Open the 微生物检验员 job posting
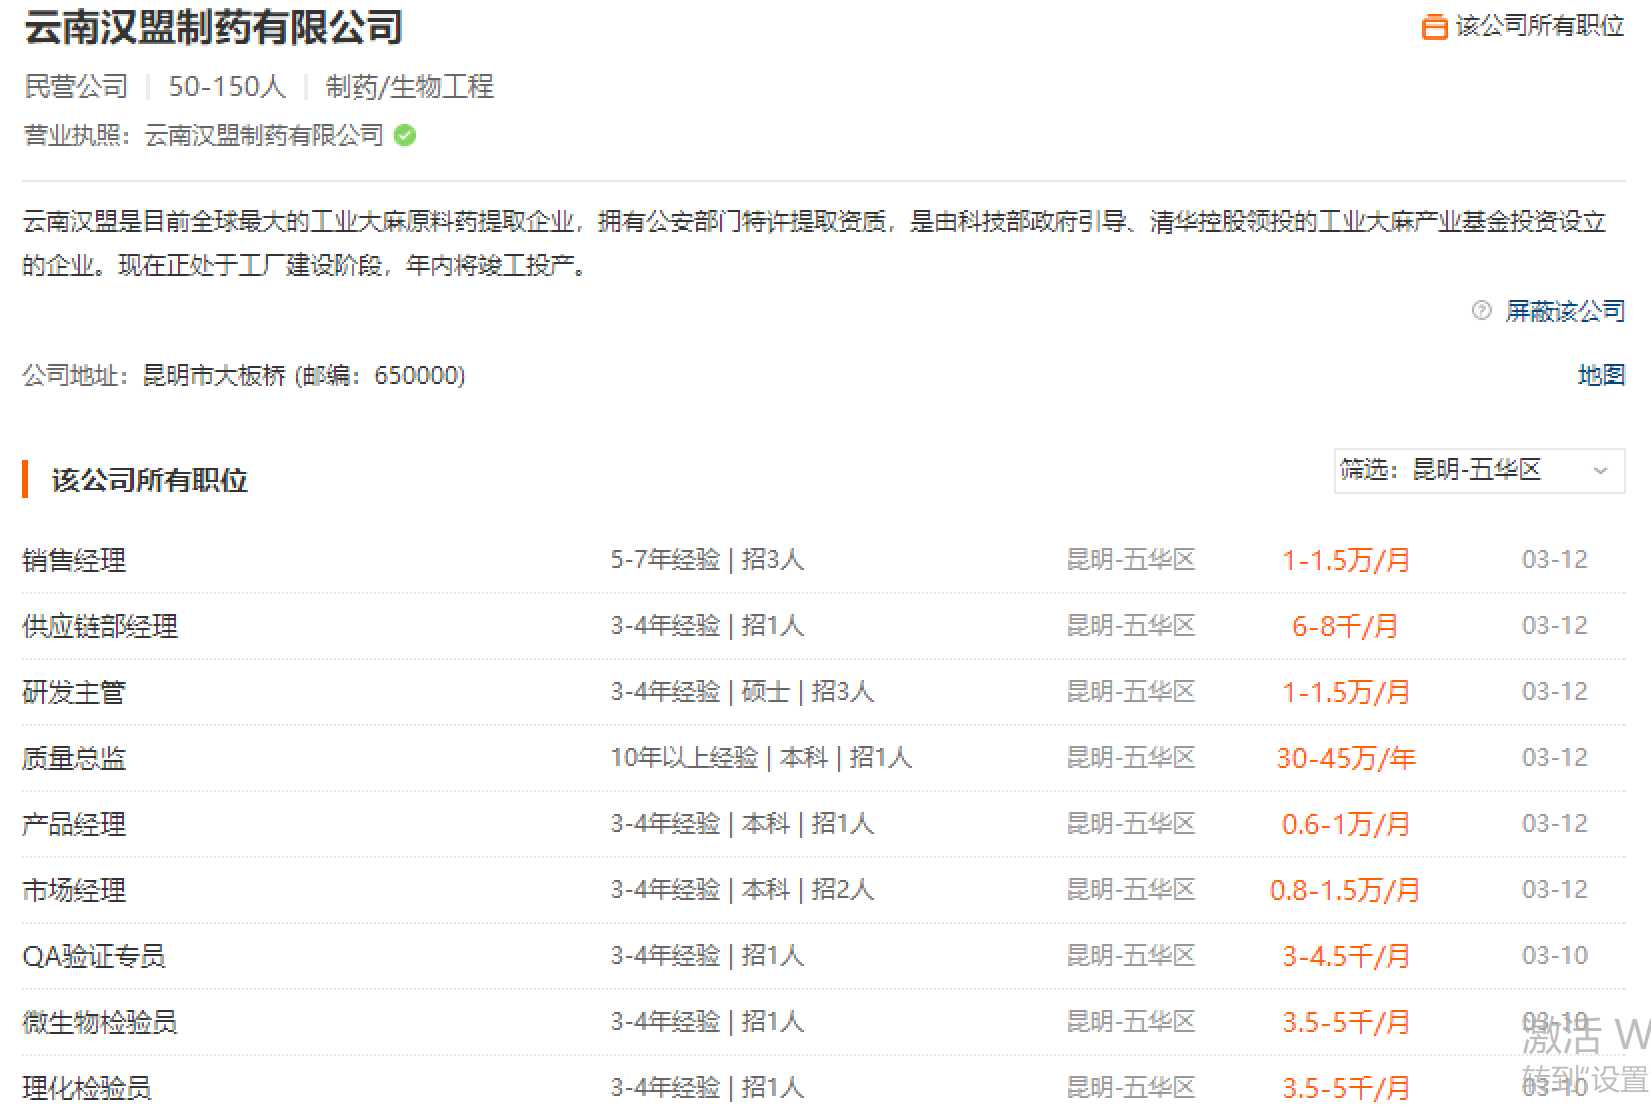This screenshot has height=1119, width=1651. pyautogui.click(x=100, y=1022)
